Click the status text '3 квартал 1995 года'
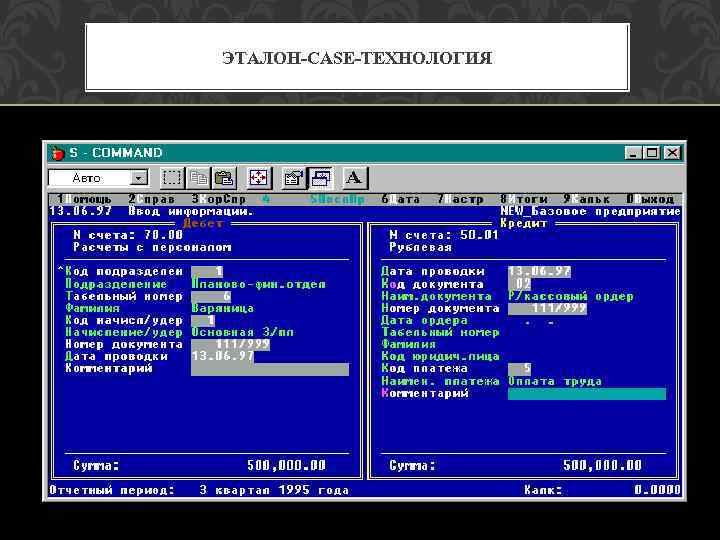This screenshot has height=540, width=720. pos(274,490)
